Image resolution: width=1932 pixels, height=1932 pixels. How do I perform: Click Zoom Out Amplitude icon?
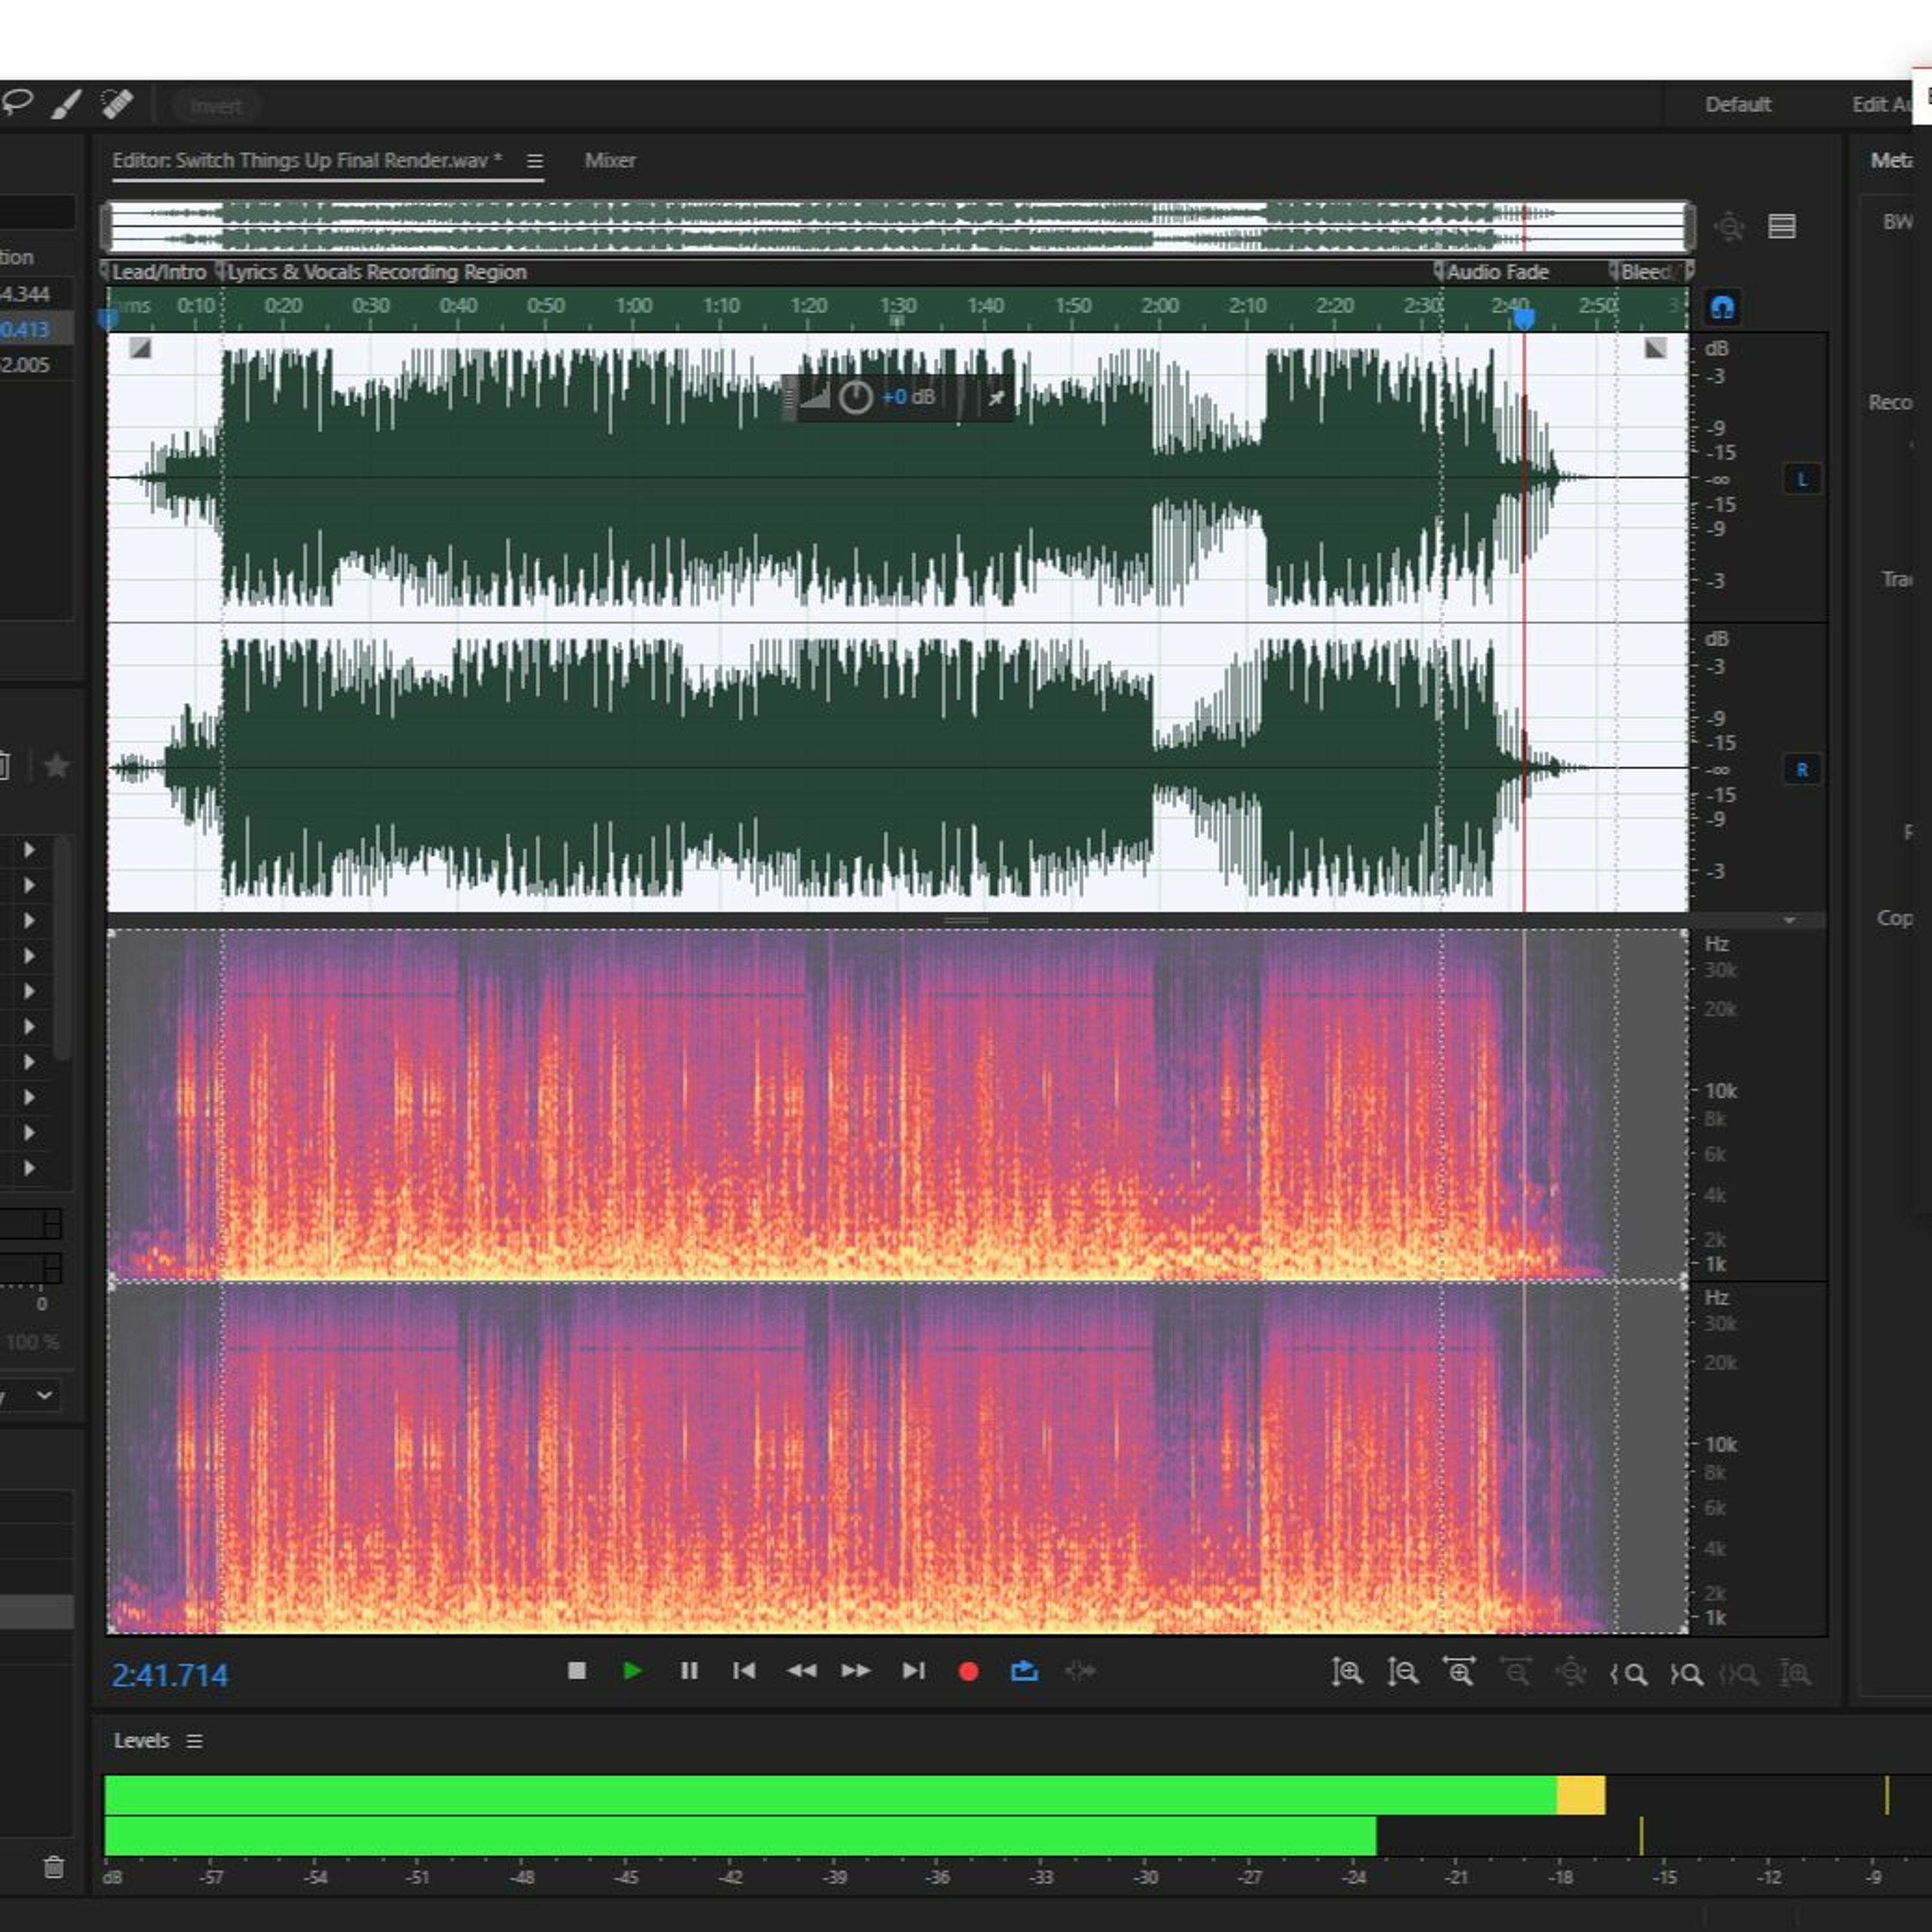click(x=1402, y=1672)
